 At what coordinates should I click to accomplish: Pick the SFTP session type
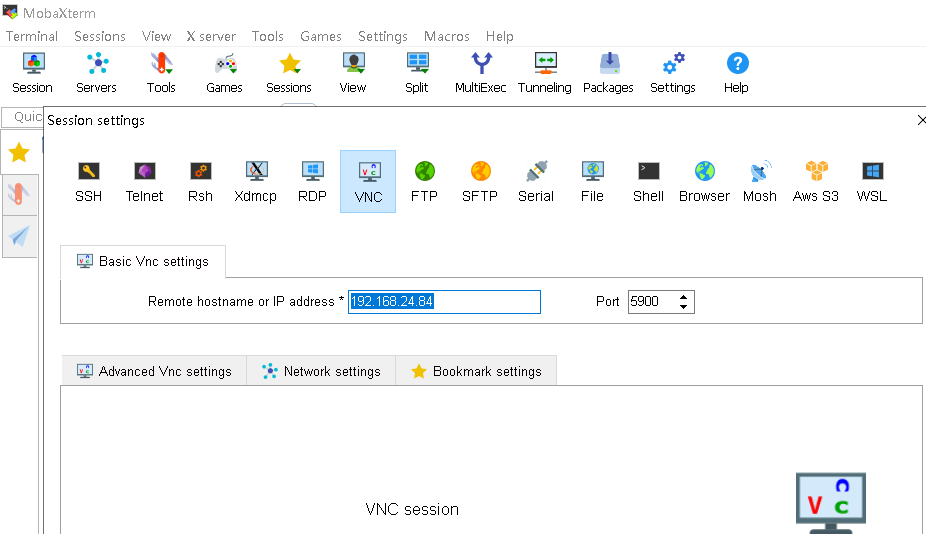tap(480, 181)
